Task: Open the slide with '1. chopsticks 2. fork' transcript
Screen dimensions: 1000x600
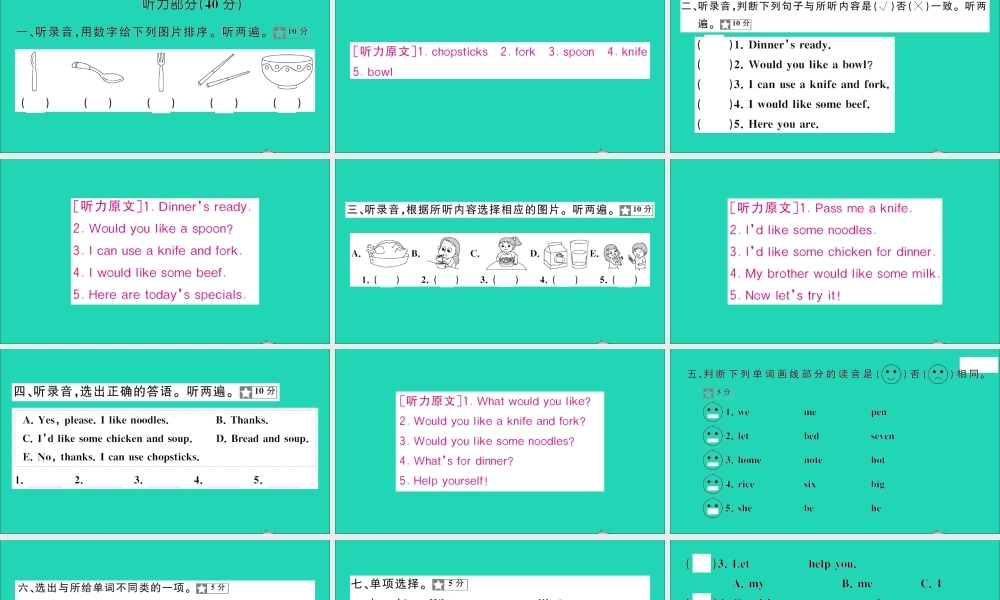Action: tap(500, 76)
